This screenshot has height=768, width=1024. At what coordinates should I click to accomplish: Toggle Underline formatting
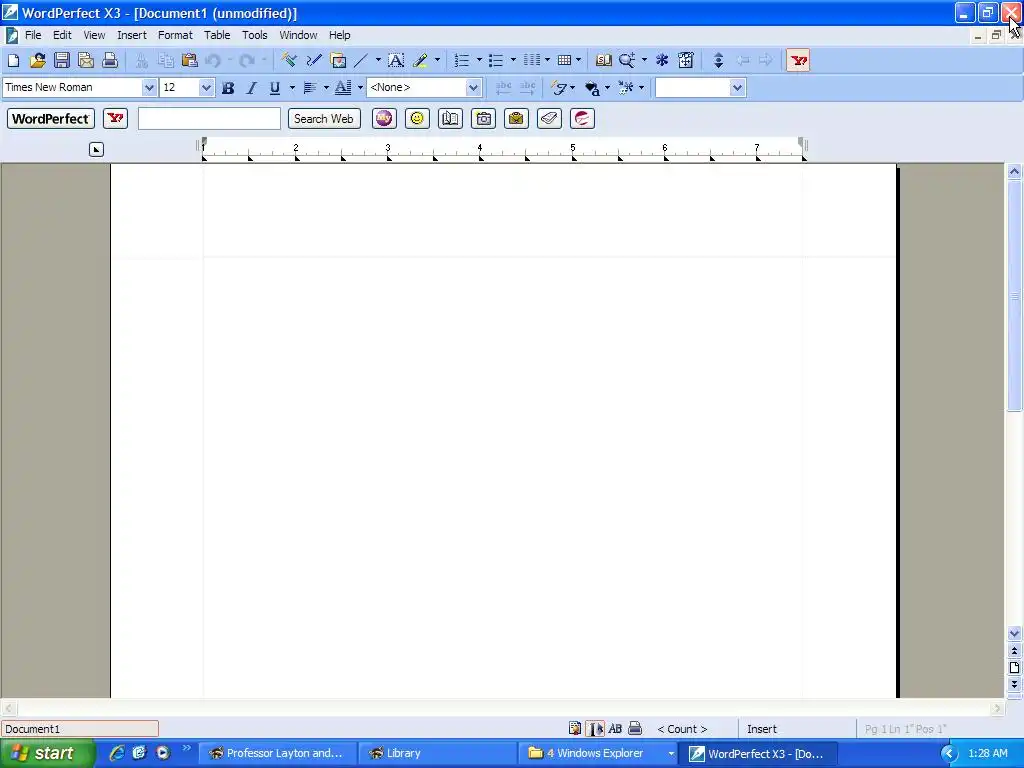[275, 88]
